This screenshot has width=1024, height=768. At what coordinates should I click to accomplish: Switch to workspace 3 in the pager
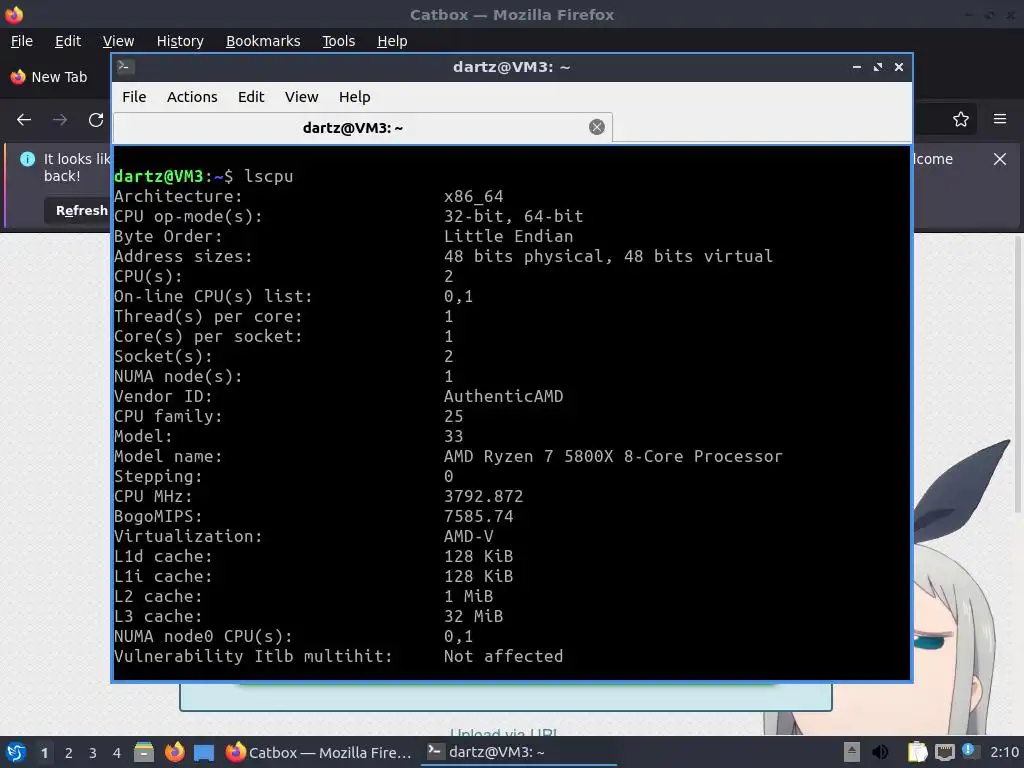93,753
